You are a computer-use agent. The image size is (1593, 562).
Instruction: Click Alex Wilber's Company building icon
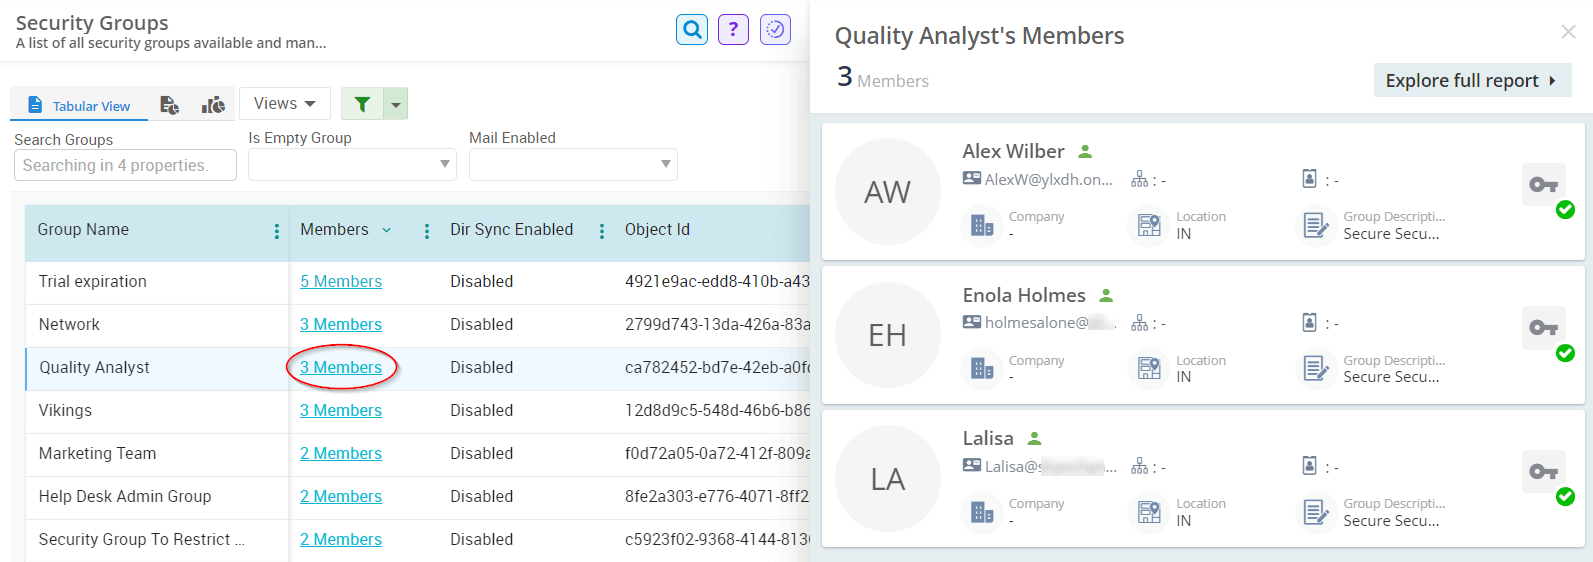tap(982, 226)
